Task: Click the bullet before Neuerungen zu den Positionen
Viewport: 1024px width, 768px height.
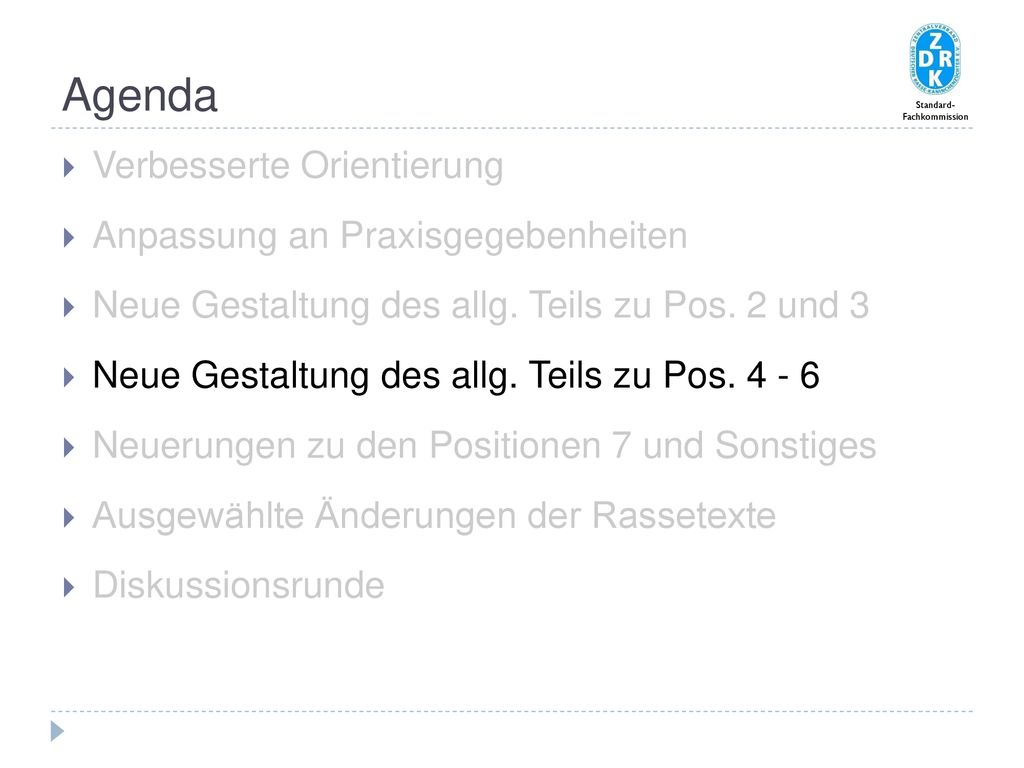Action: 69,448
